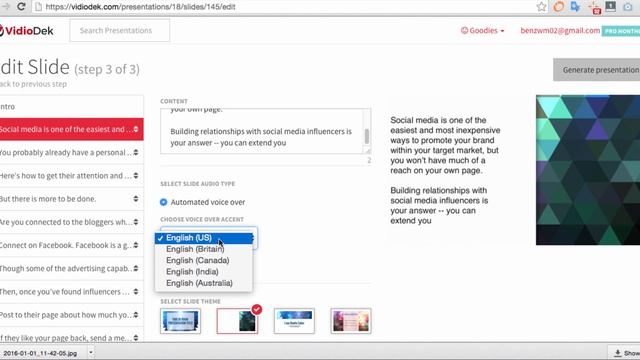Image resolution: width=640 pixels, height=360 pixels.
Task: Select 'Connect on Facebook' slide
Action: [71, 246]
